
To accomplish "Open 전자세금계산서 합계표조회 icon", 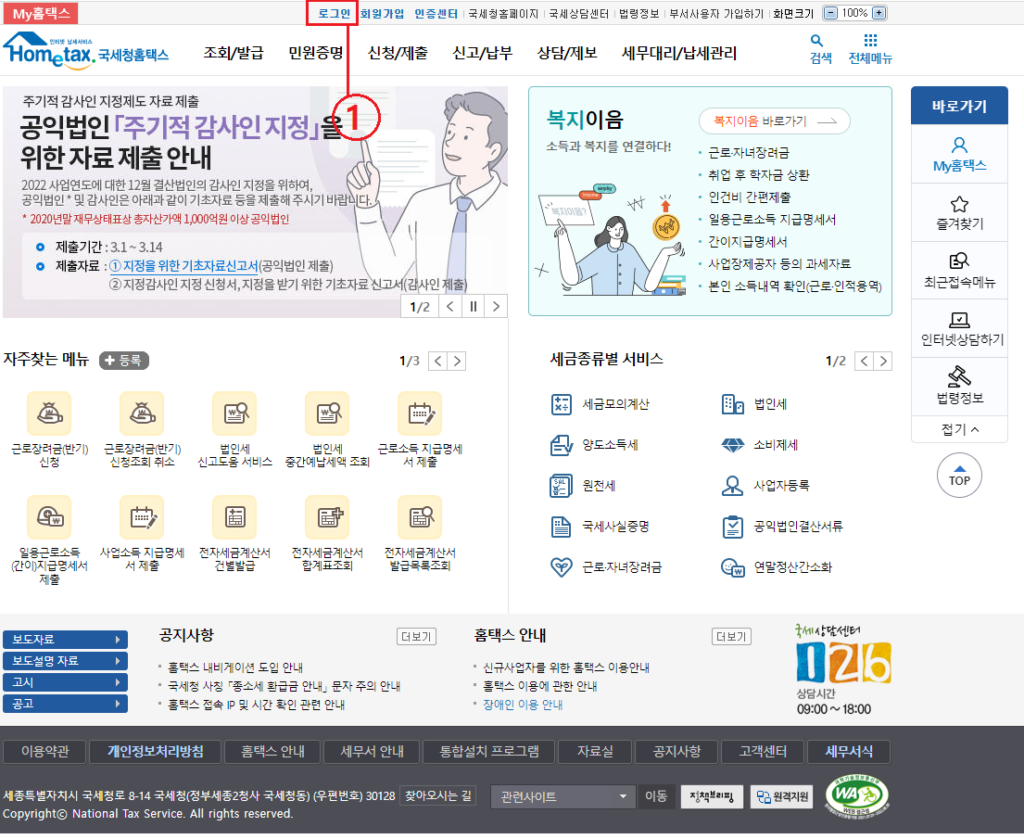I will click(x=327, y=517).
